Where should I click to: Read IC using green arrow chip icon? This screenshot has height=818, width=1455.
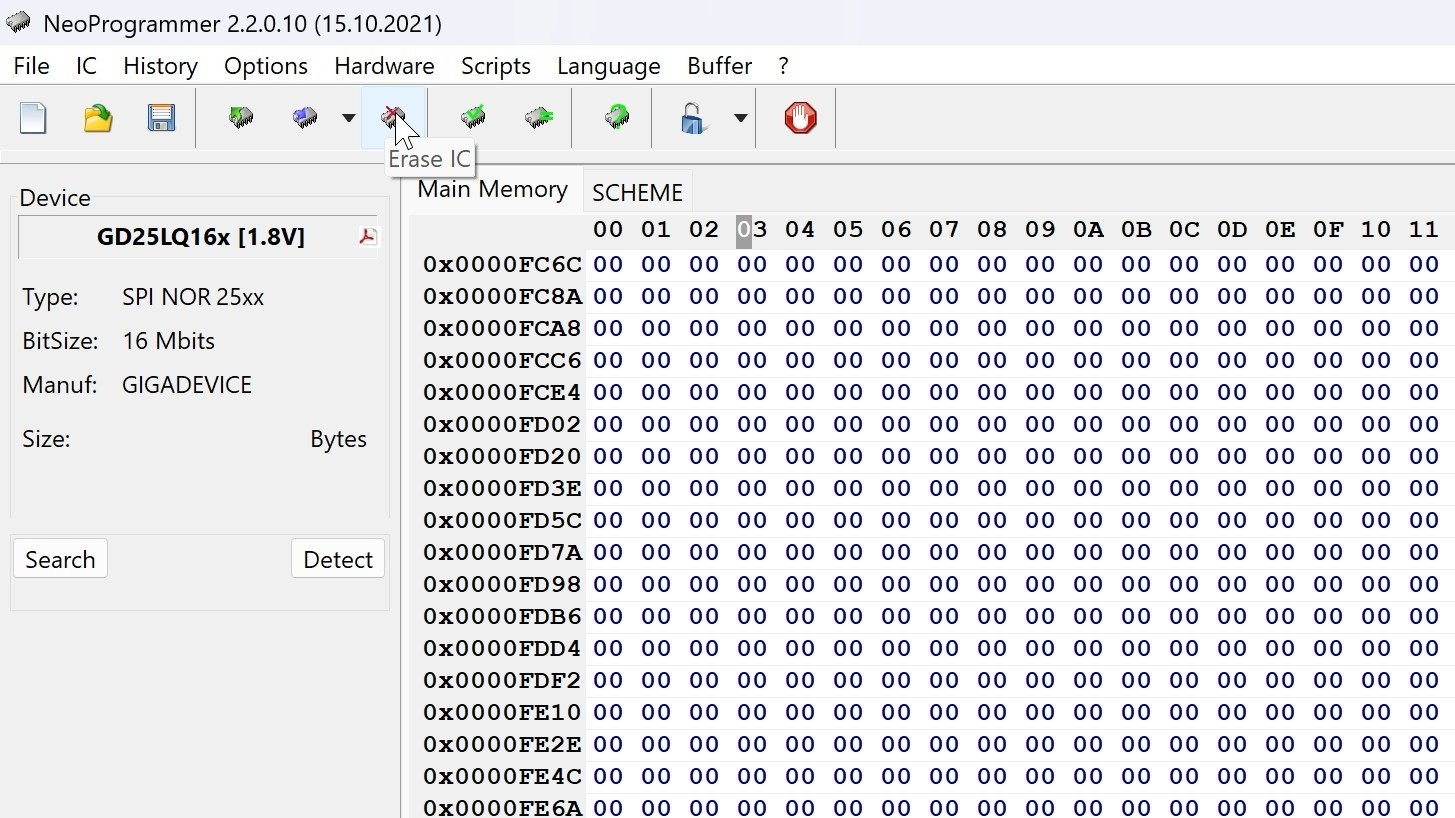pos(241,118)
